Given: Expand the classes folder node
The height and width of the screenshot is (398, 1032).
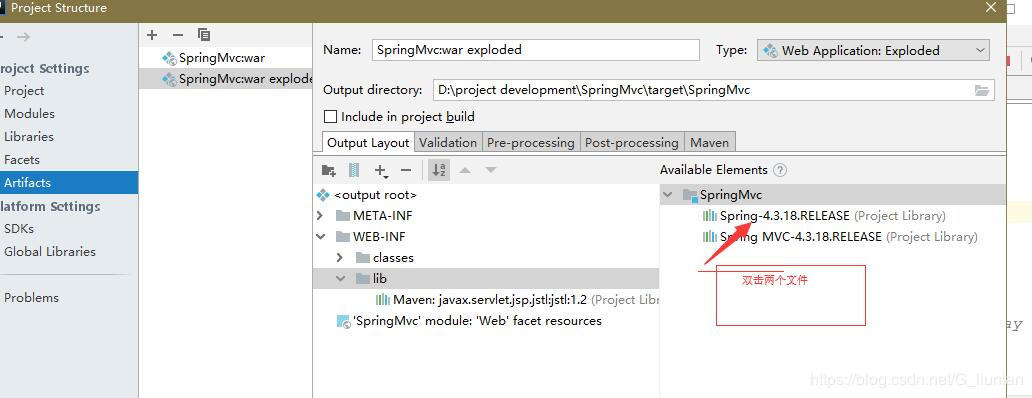Looking at the screenshot, I should point(340,258).
